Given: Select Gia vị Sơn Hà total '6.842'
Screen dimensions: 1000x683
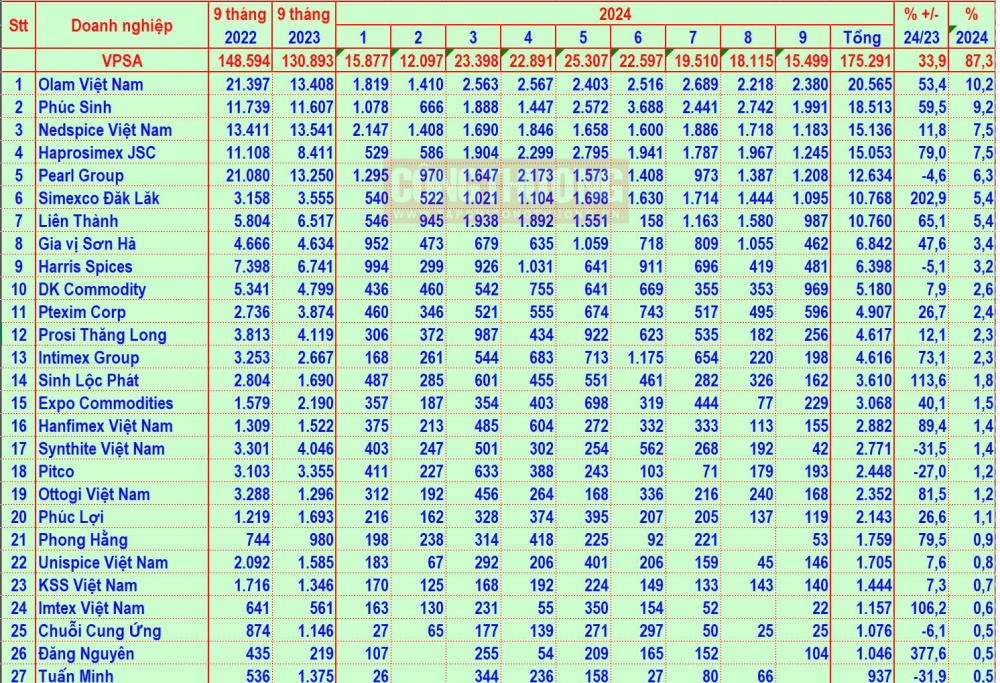Looking at the screenshot, I should 874,244.
